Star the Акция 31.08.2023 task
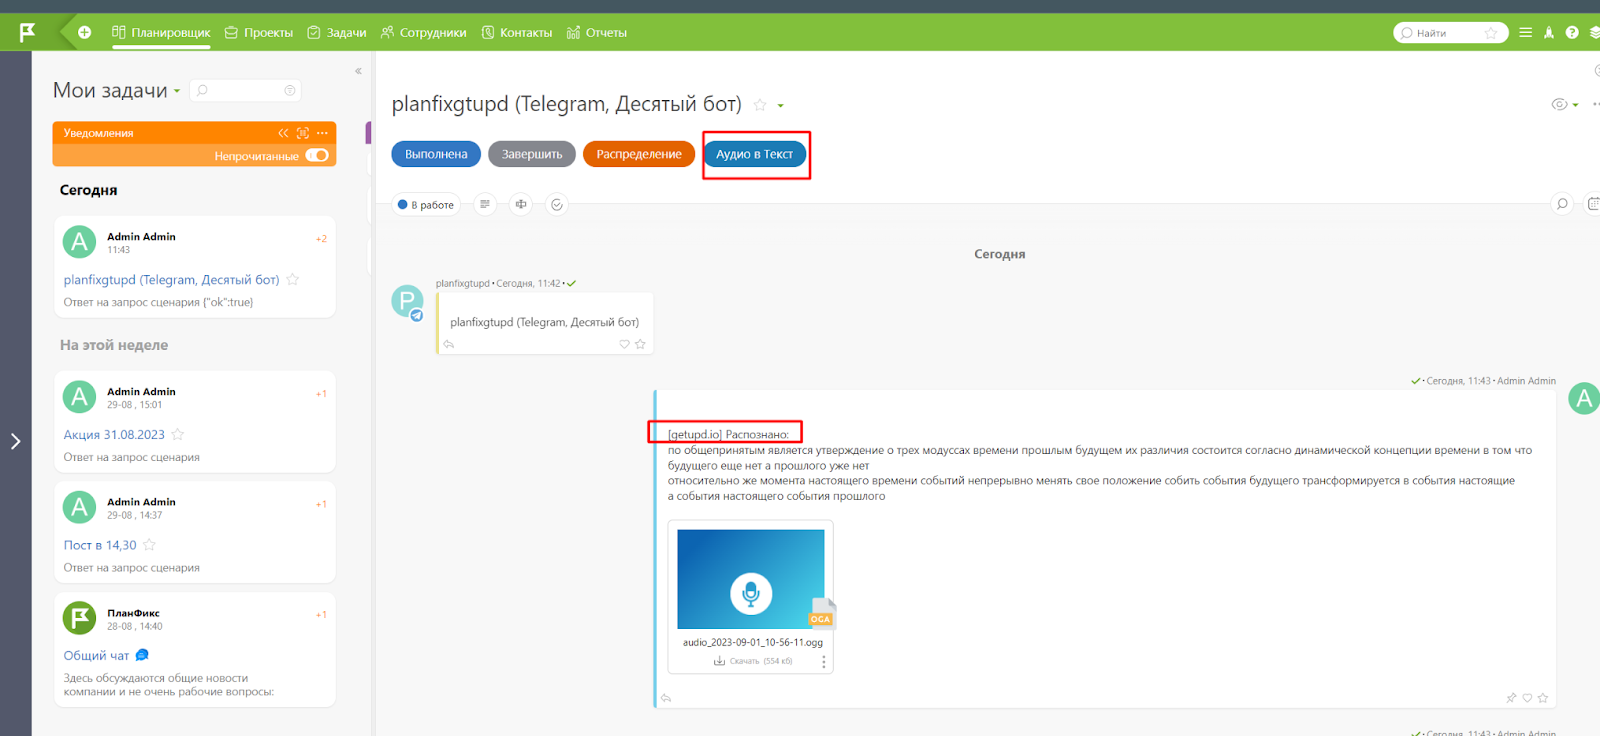The height and width of the screenshot is (736, 1600). tap(178, 435)
